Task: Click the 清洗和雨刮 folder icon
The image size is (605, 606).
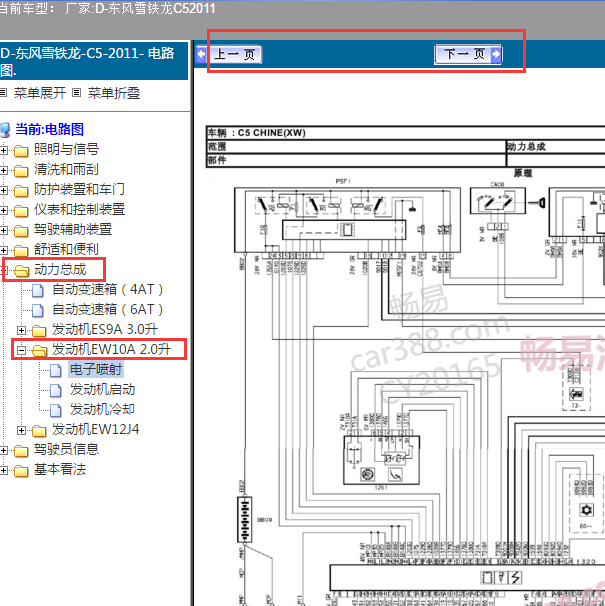Action: pos(21,170)
